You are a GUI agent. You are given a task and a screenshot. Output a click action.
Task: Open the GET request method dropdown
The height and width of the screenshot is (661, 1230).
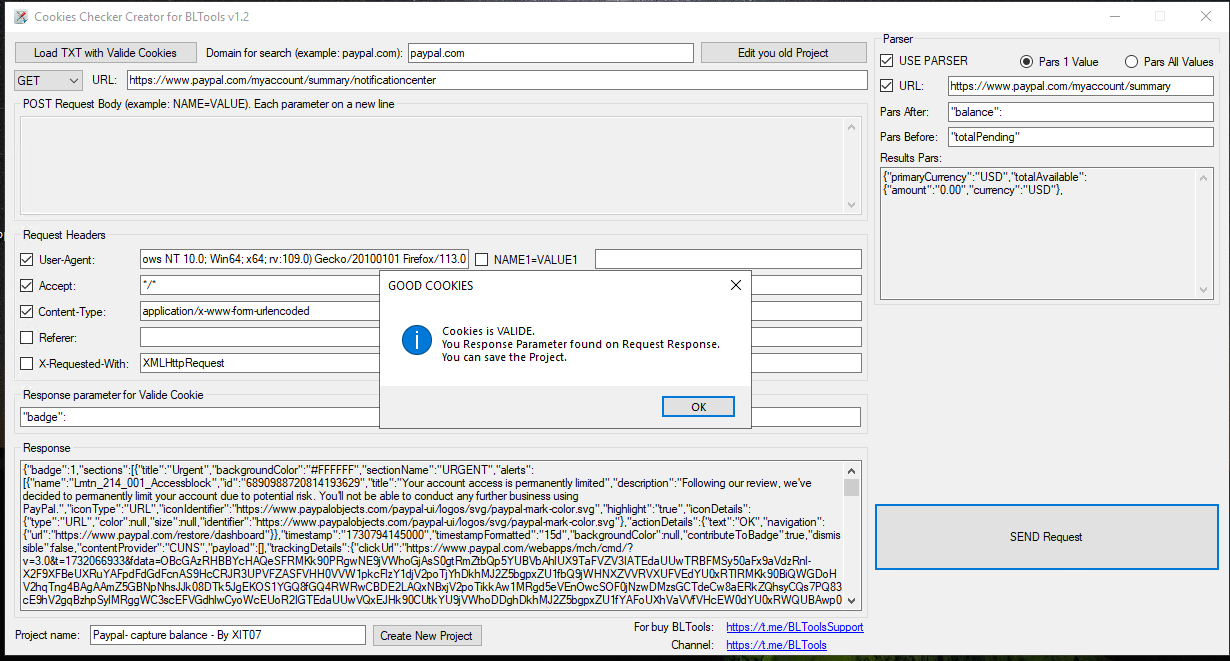(48, 80)
